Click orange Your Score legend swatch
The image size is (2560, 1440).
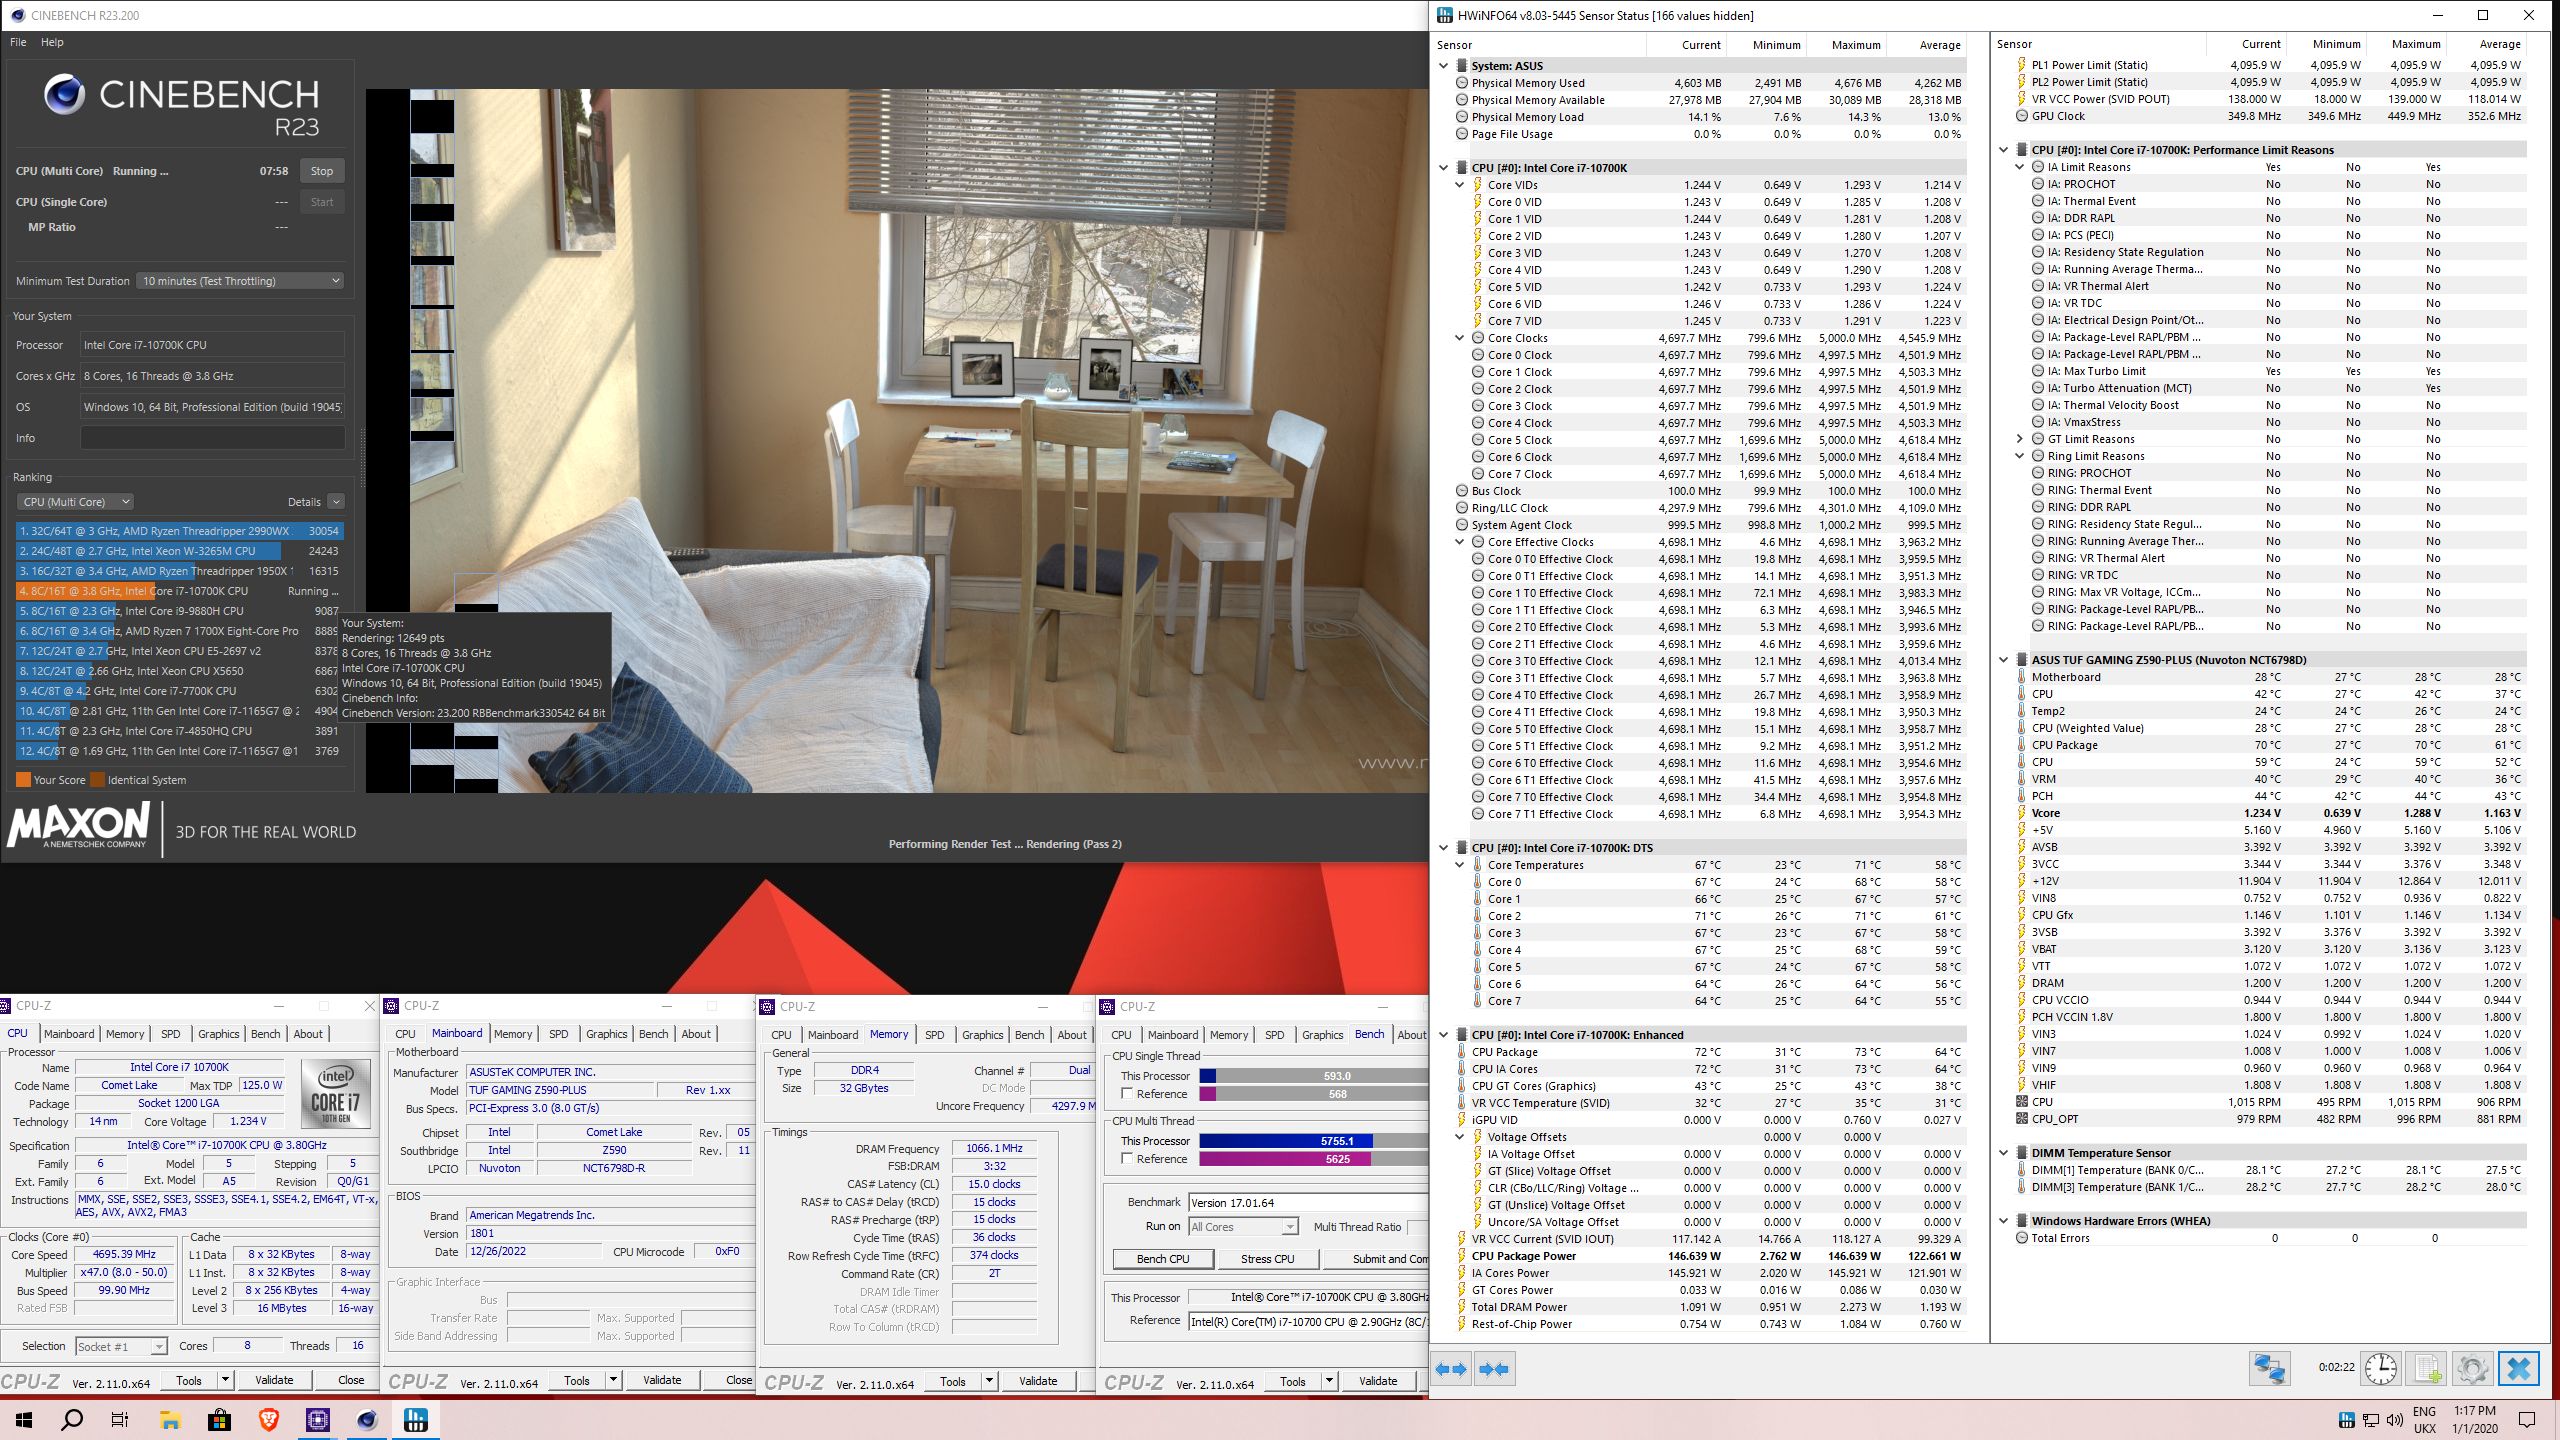click(x=24, y=780)
